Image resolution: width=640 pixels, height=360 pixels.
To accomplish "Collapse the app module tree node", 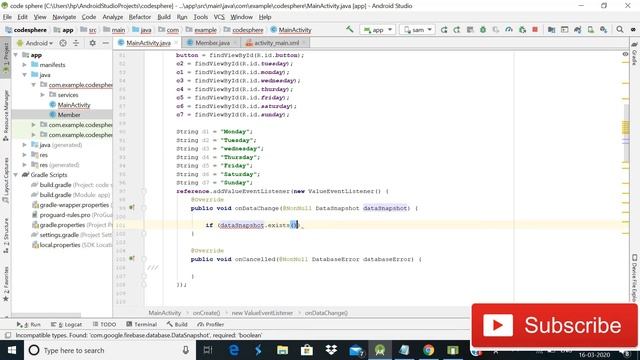I will (16, 55).
